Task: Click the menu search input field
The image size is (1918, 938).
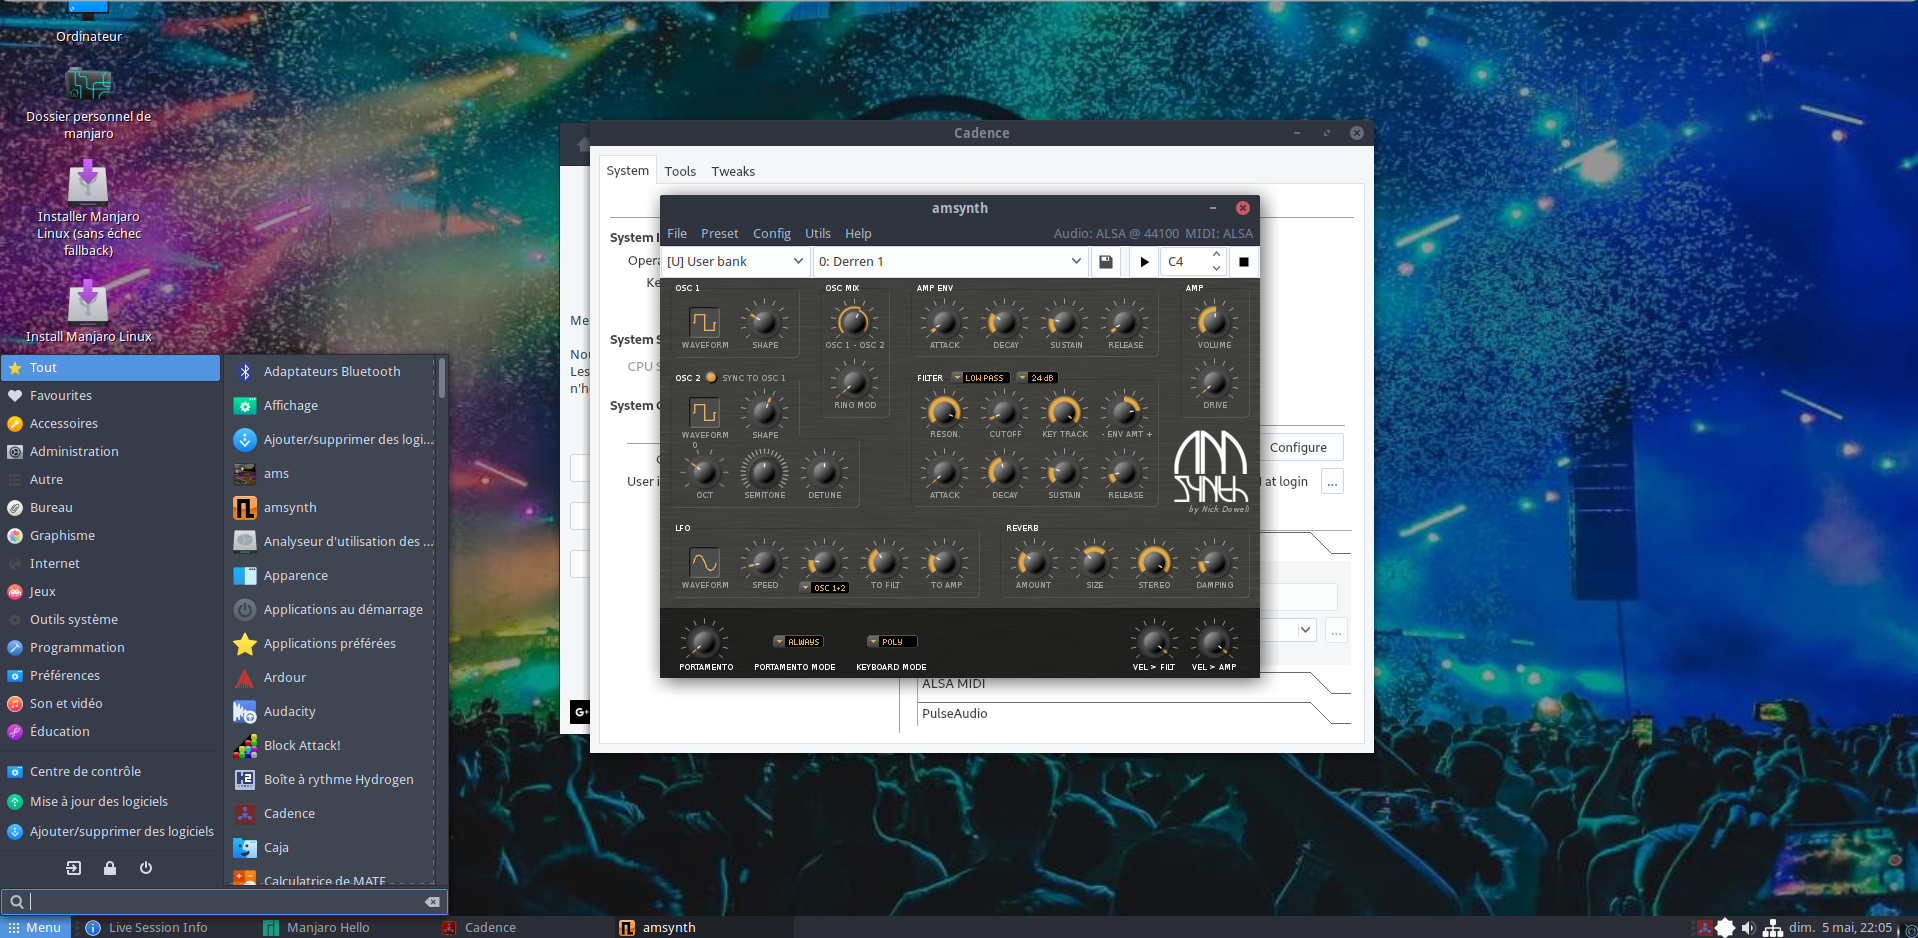Action: [x=224, y=902]
